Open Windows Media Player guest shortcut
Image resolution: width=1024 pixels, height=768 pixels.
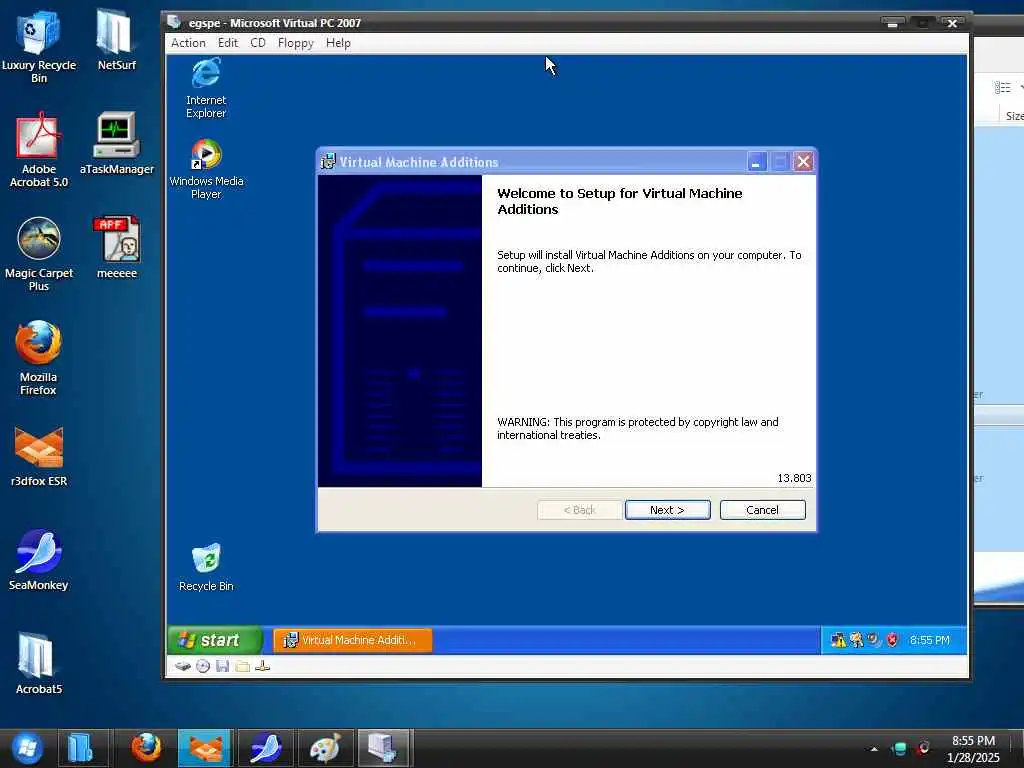pos(206,168)
